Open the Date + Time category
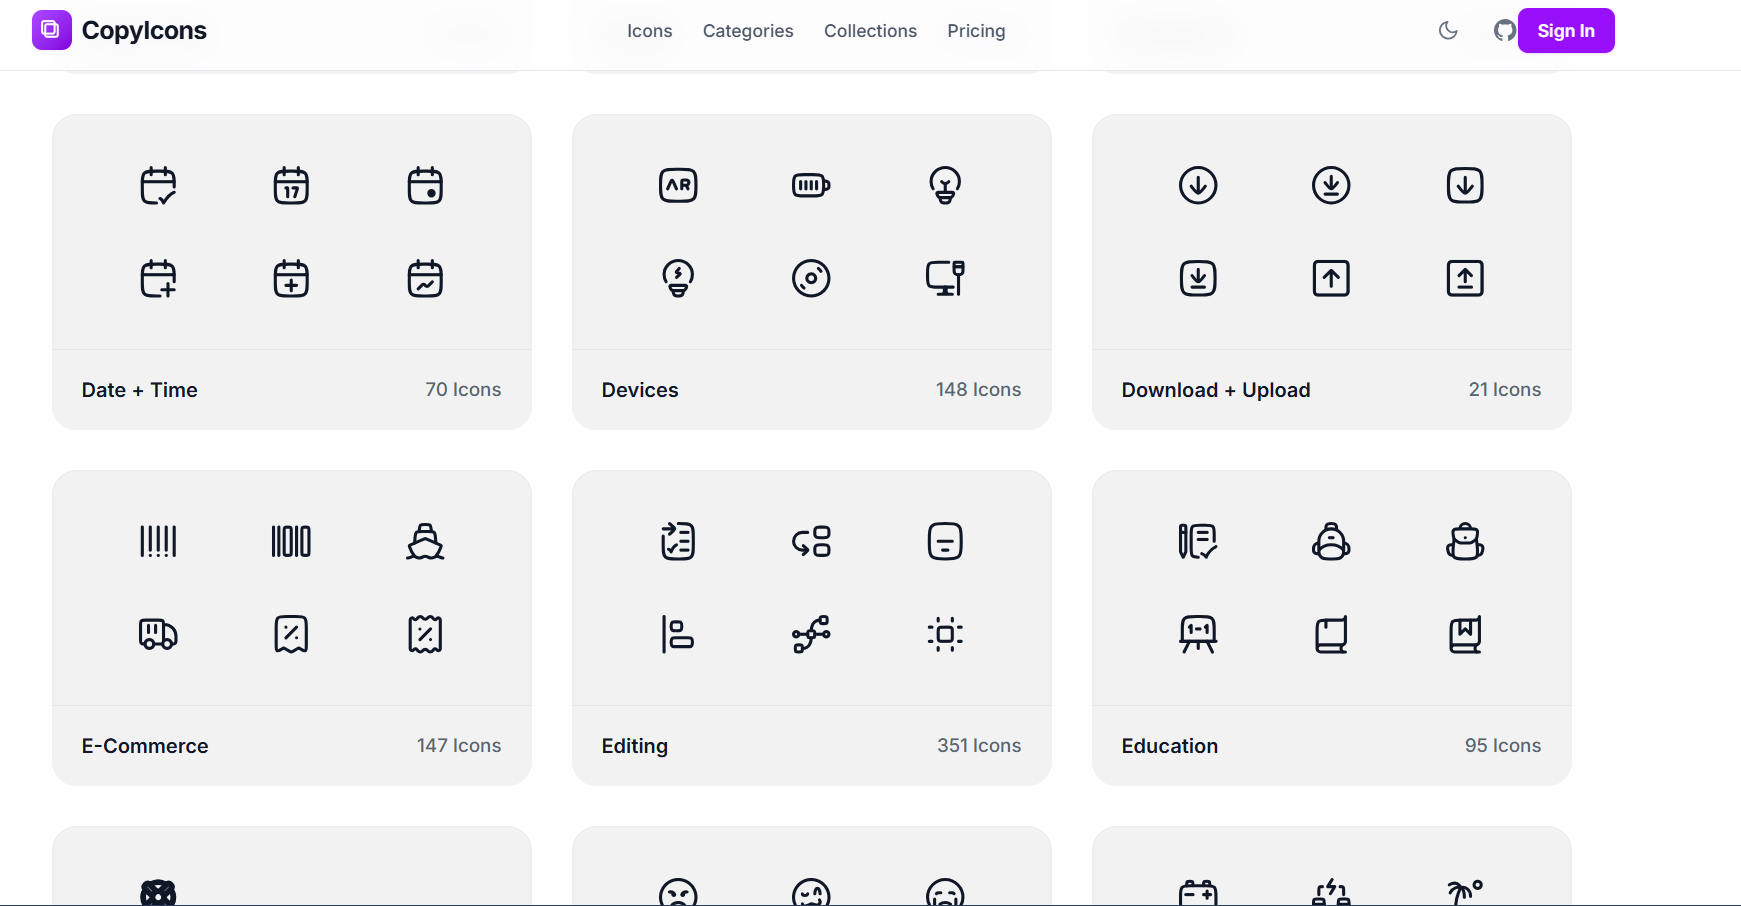Viewport: 1741px width, 906px height. click(x=140, y=390)
